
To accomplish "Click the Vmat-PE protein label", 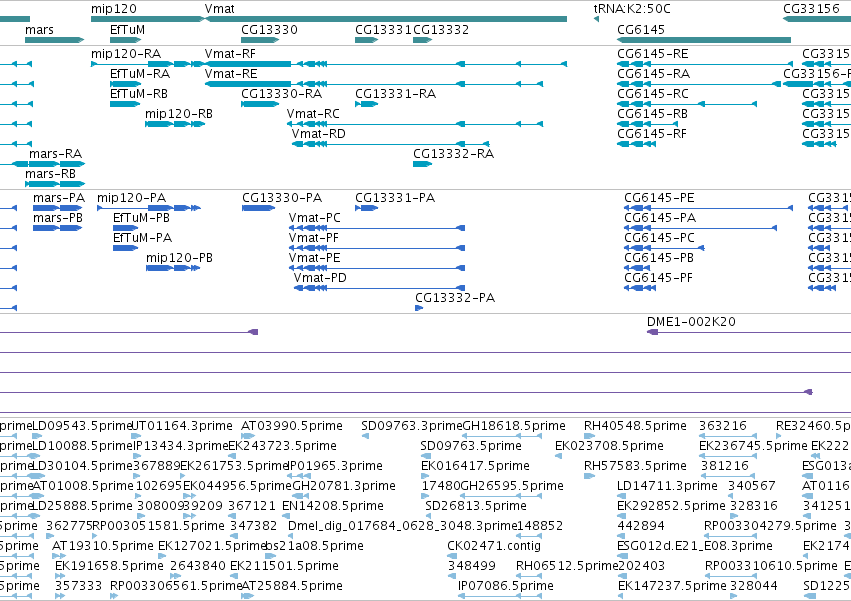I will click(315, 258).
